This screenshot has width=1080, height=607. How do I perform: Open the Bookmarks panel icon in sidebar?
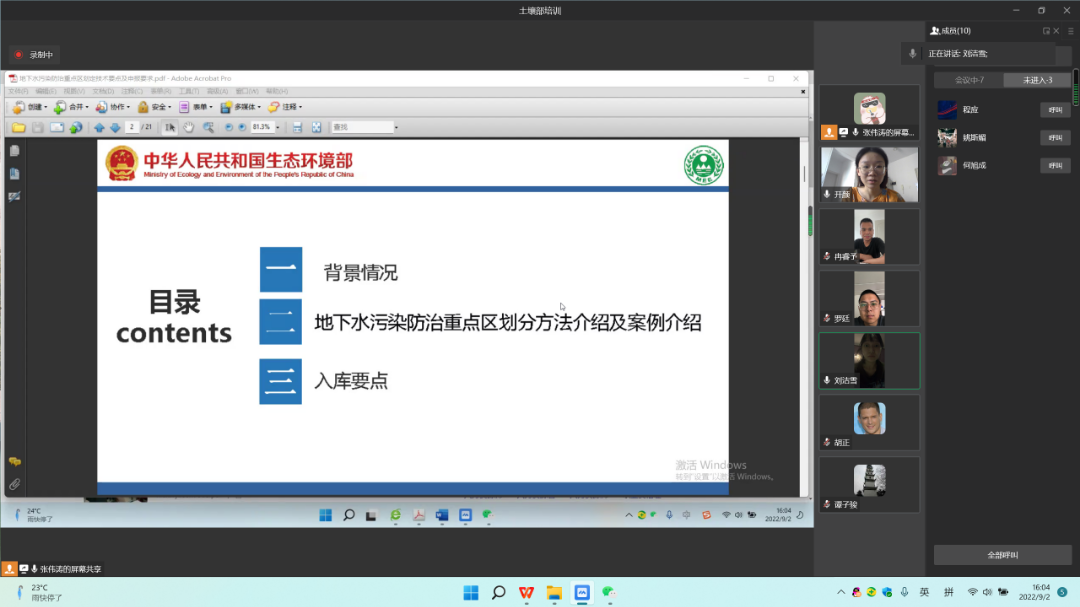point(14,173)
